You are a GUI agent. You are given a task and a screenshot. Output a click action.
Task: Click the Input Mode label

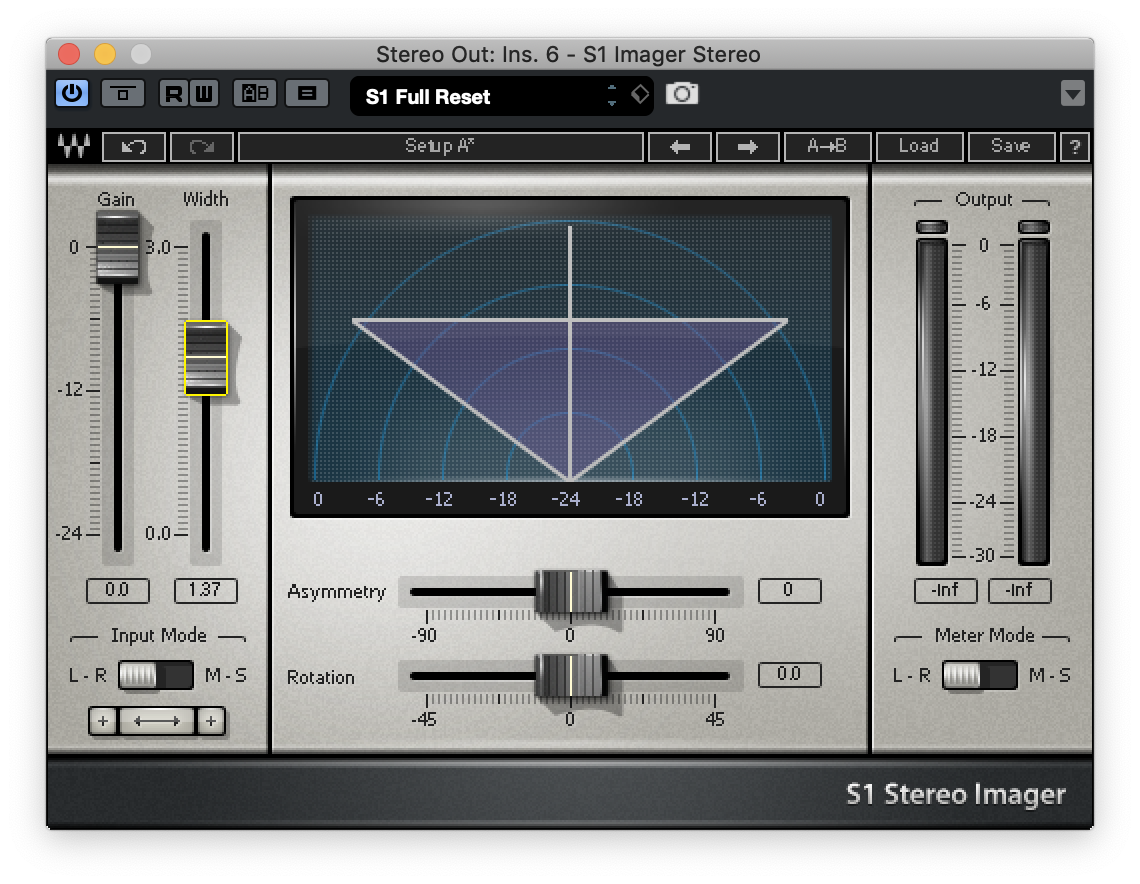click(158, 635)
